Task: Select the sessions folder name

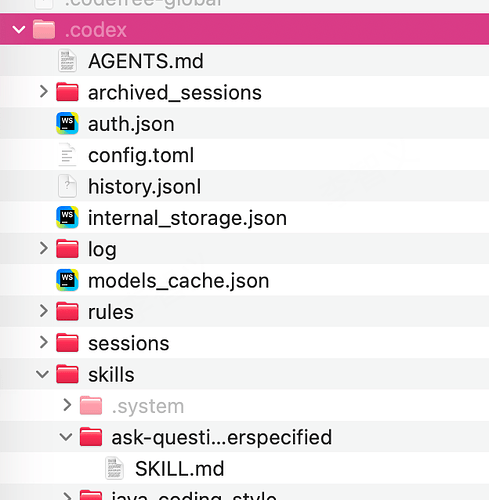Action: click(128, 344)
